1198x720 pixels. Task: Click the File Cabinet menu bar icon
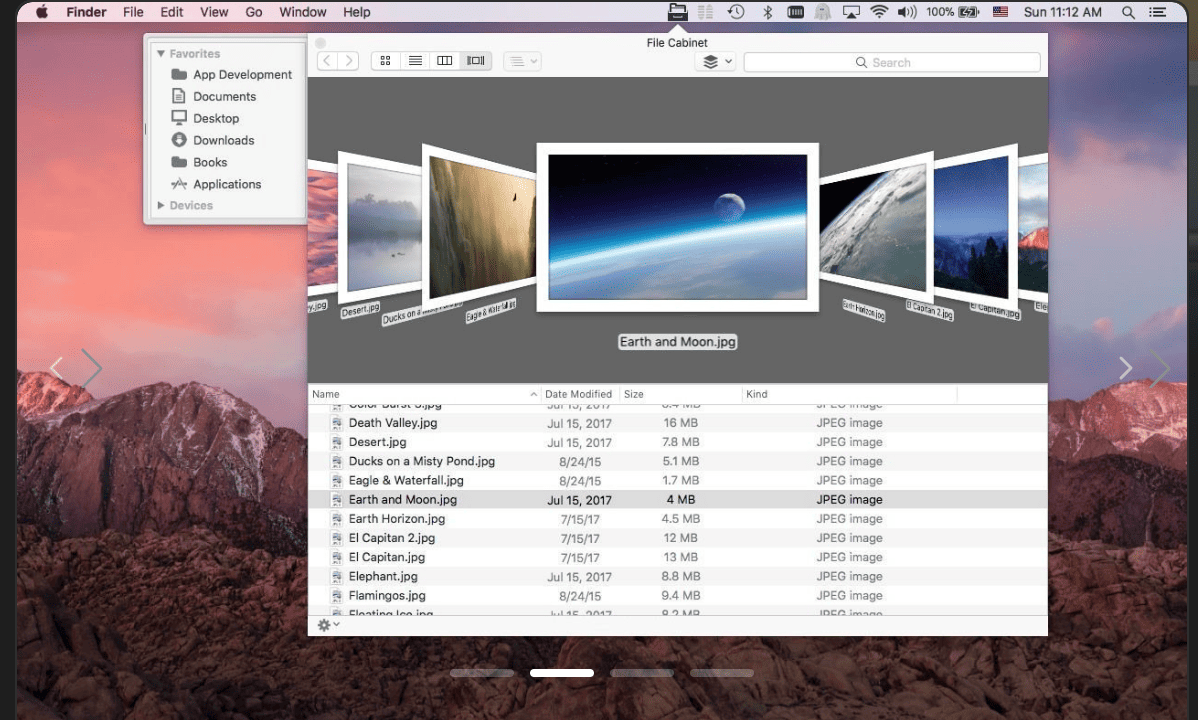677,11
